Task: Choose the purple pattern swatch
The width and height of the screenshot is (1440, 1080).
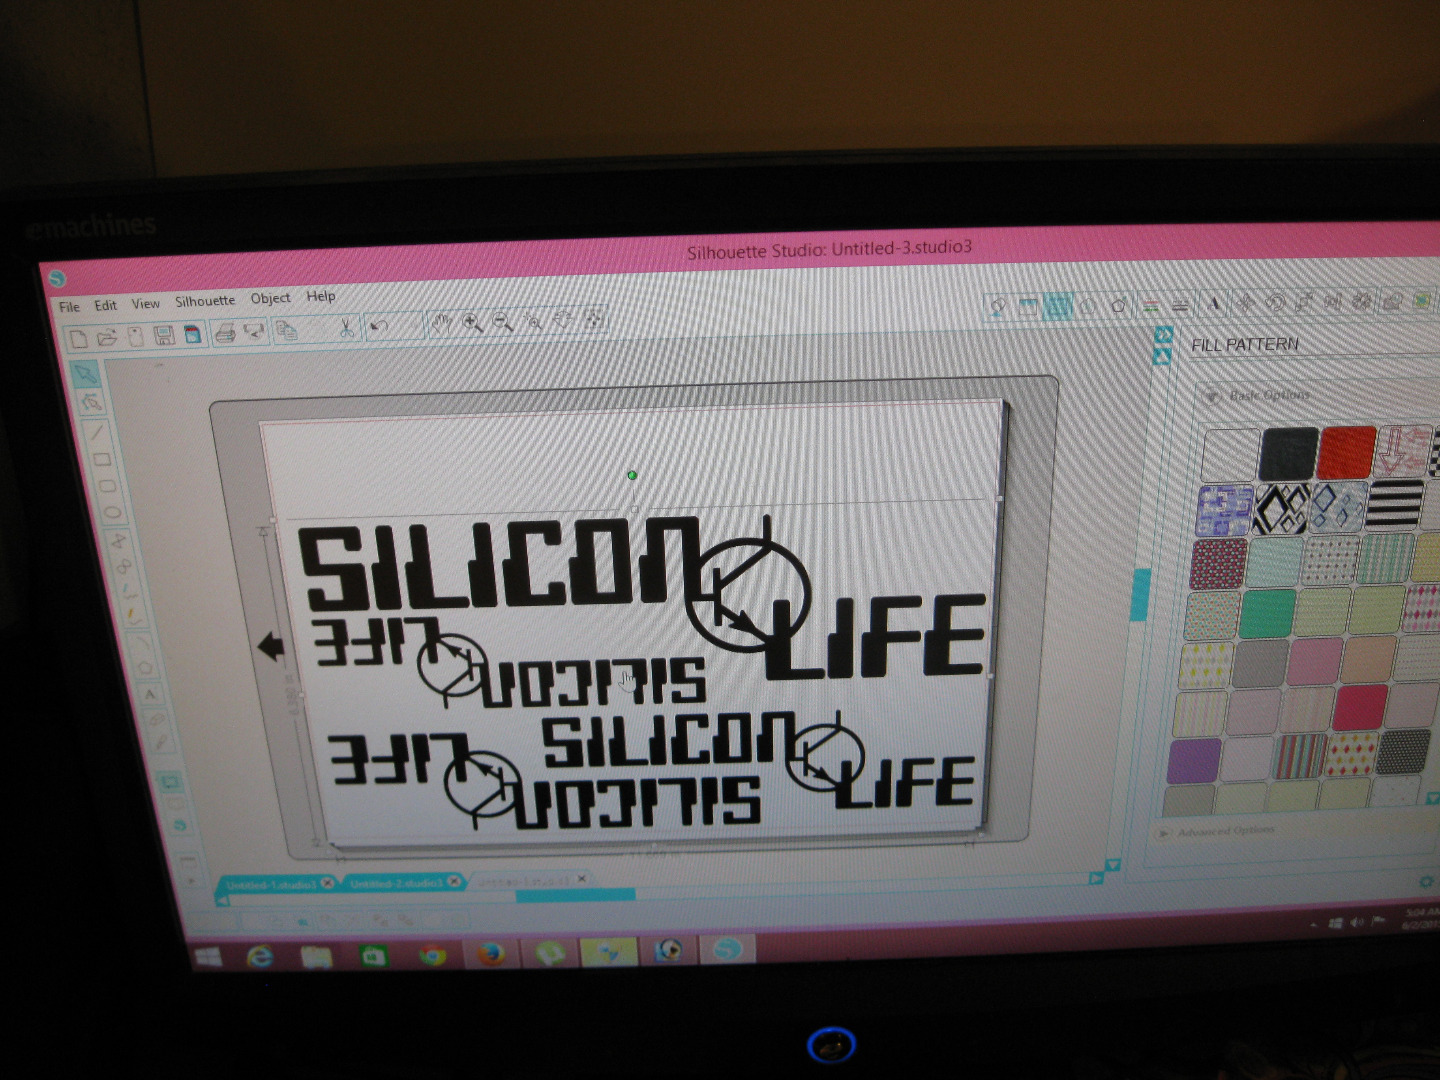Action: coord(1193,762)
